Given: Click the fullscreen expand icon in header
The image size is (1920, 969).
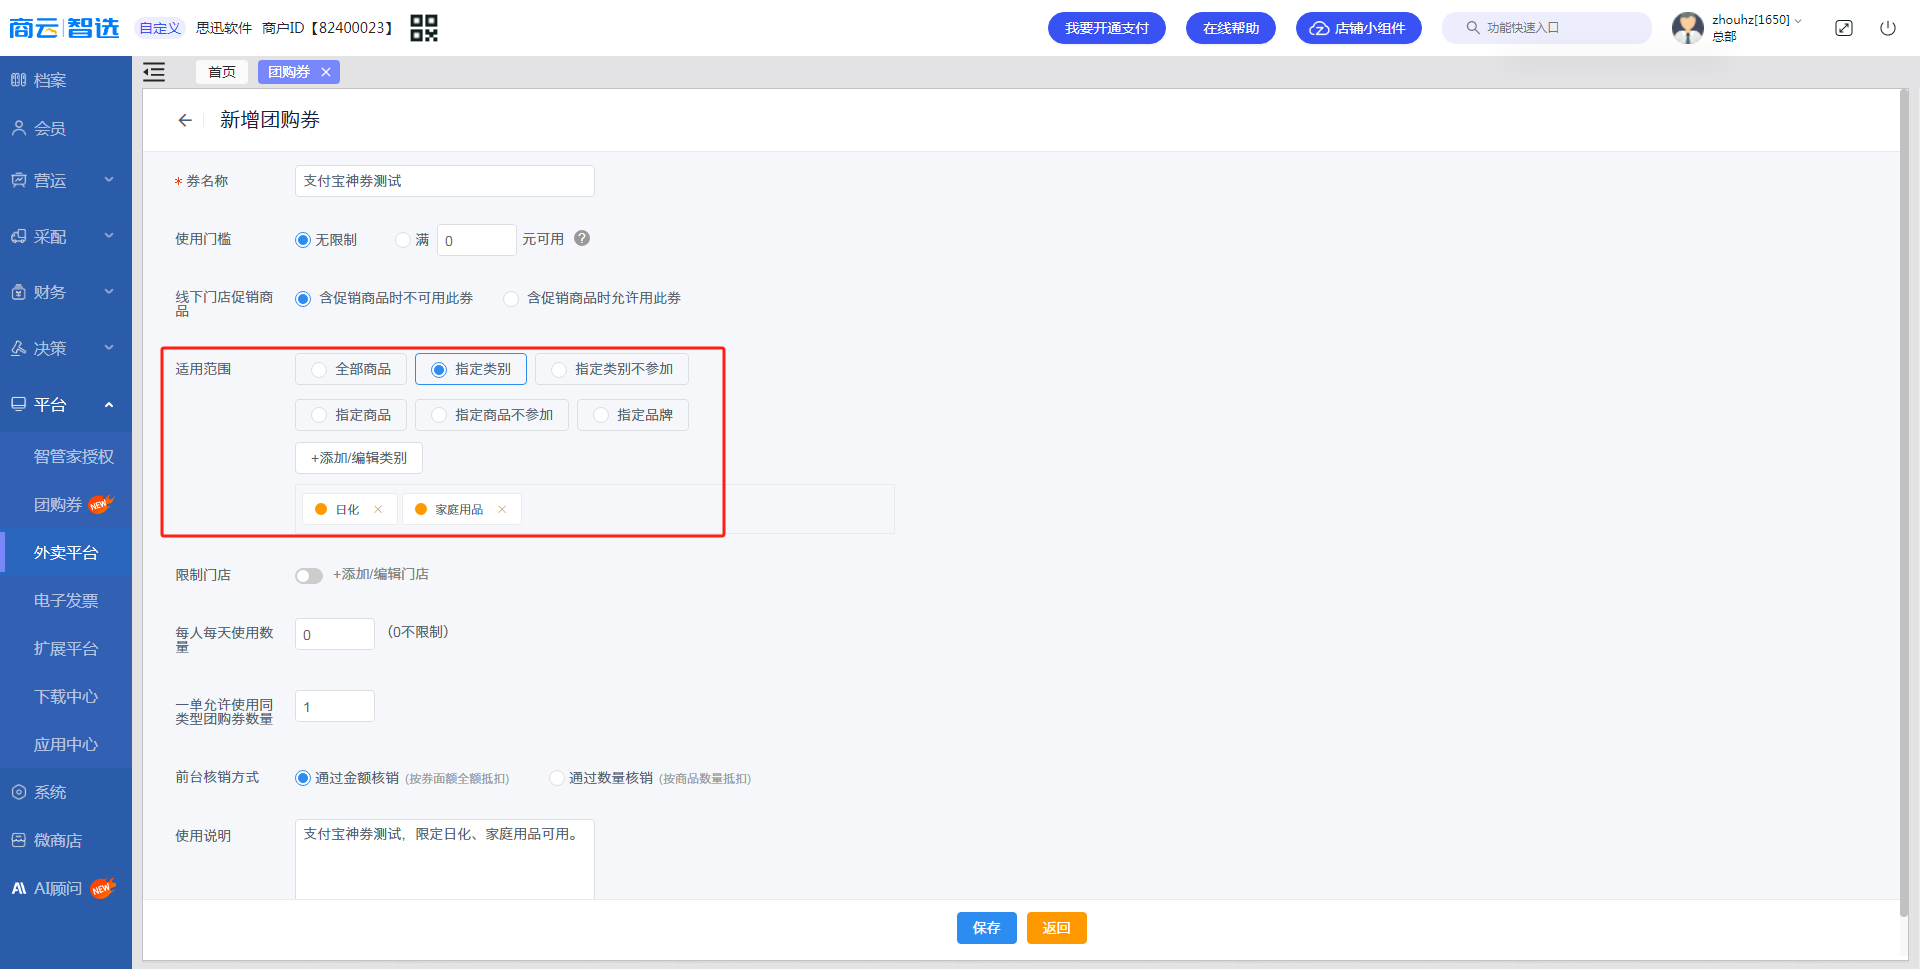Looking at the screenshot, I should (1844, 28).
